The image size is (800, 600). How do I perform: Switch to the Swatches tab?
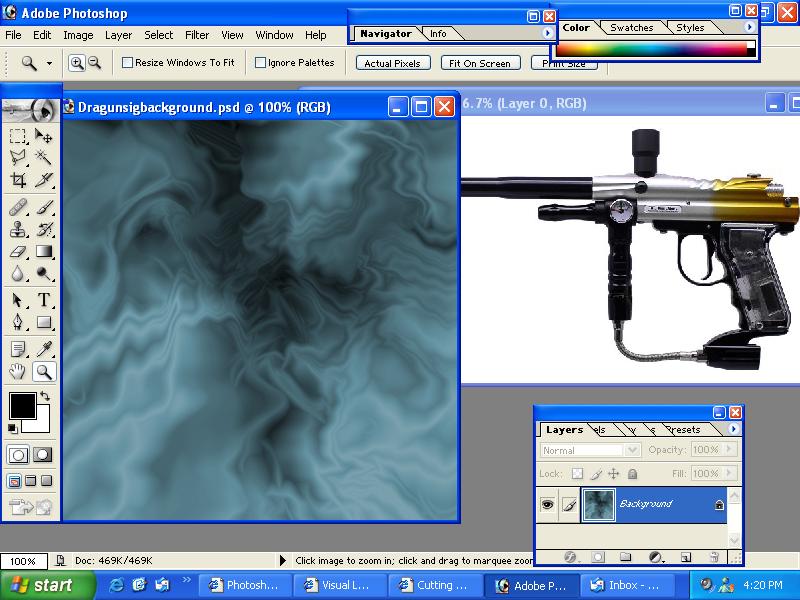[x=631, y=28]
